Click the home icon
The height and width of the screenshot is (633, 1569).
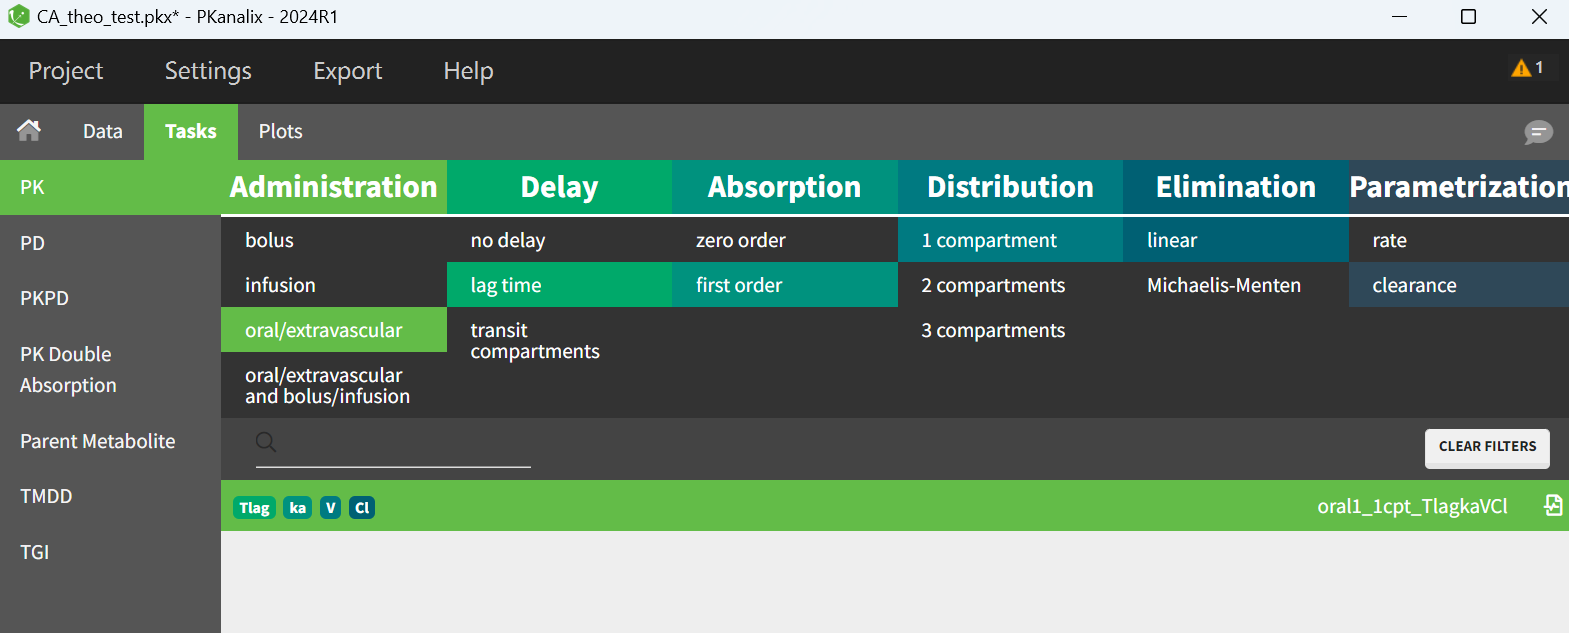(x=29, y=130)
